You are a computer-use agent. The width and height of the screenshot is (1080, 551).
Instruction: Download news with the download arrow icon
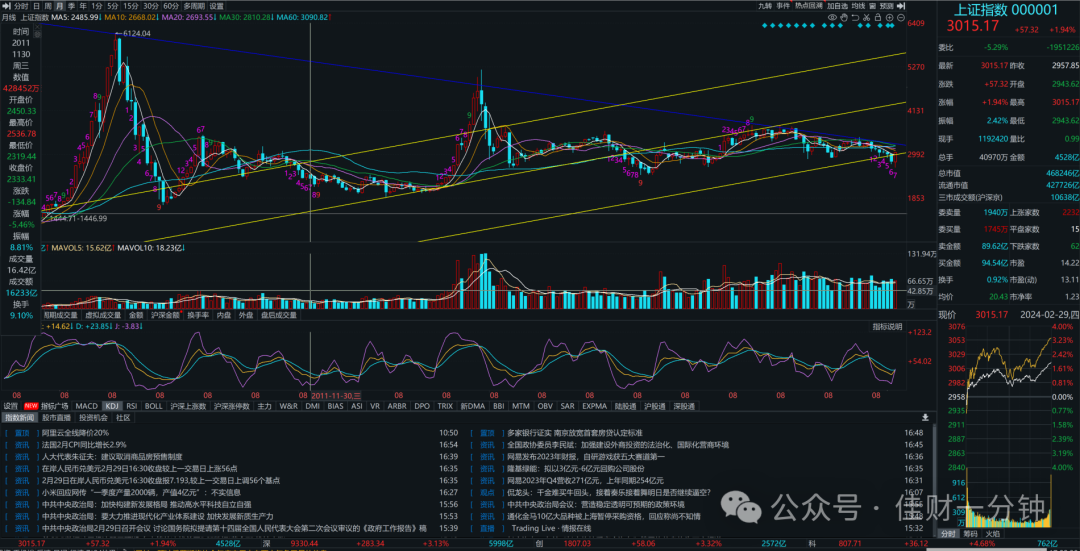pyautogui.click(x=925, y=417)
